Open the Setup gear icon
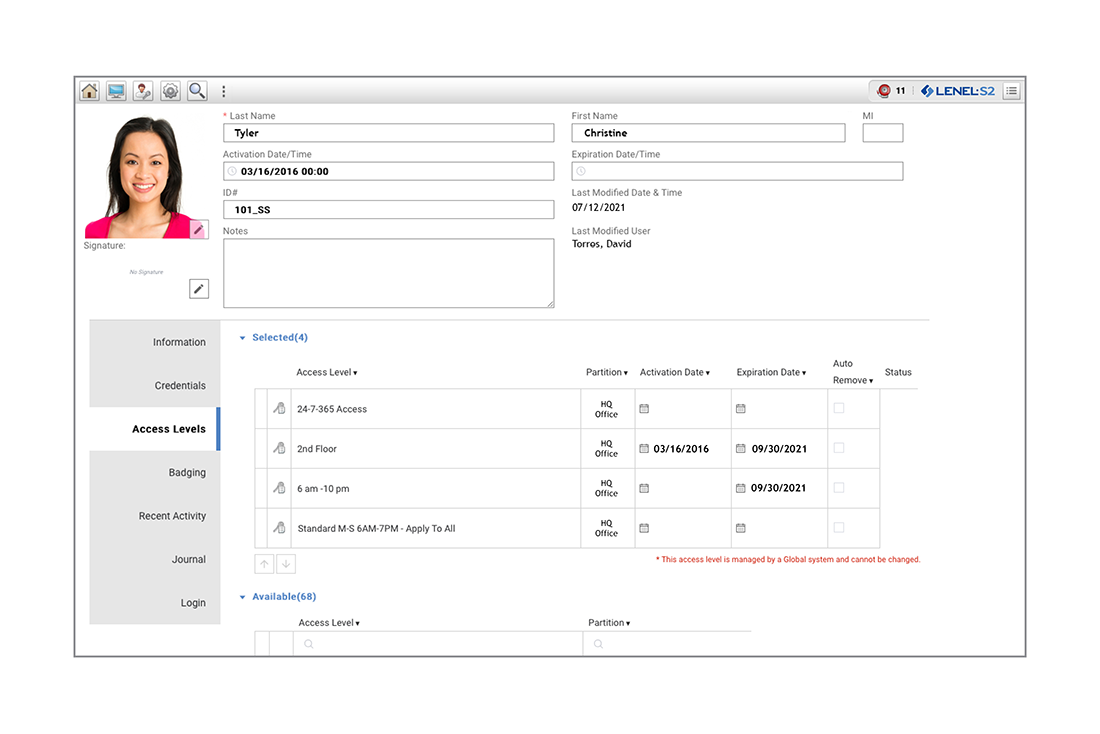Image resolution: width=1100 pixels, height=734 pixels. (170, 91)
